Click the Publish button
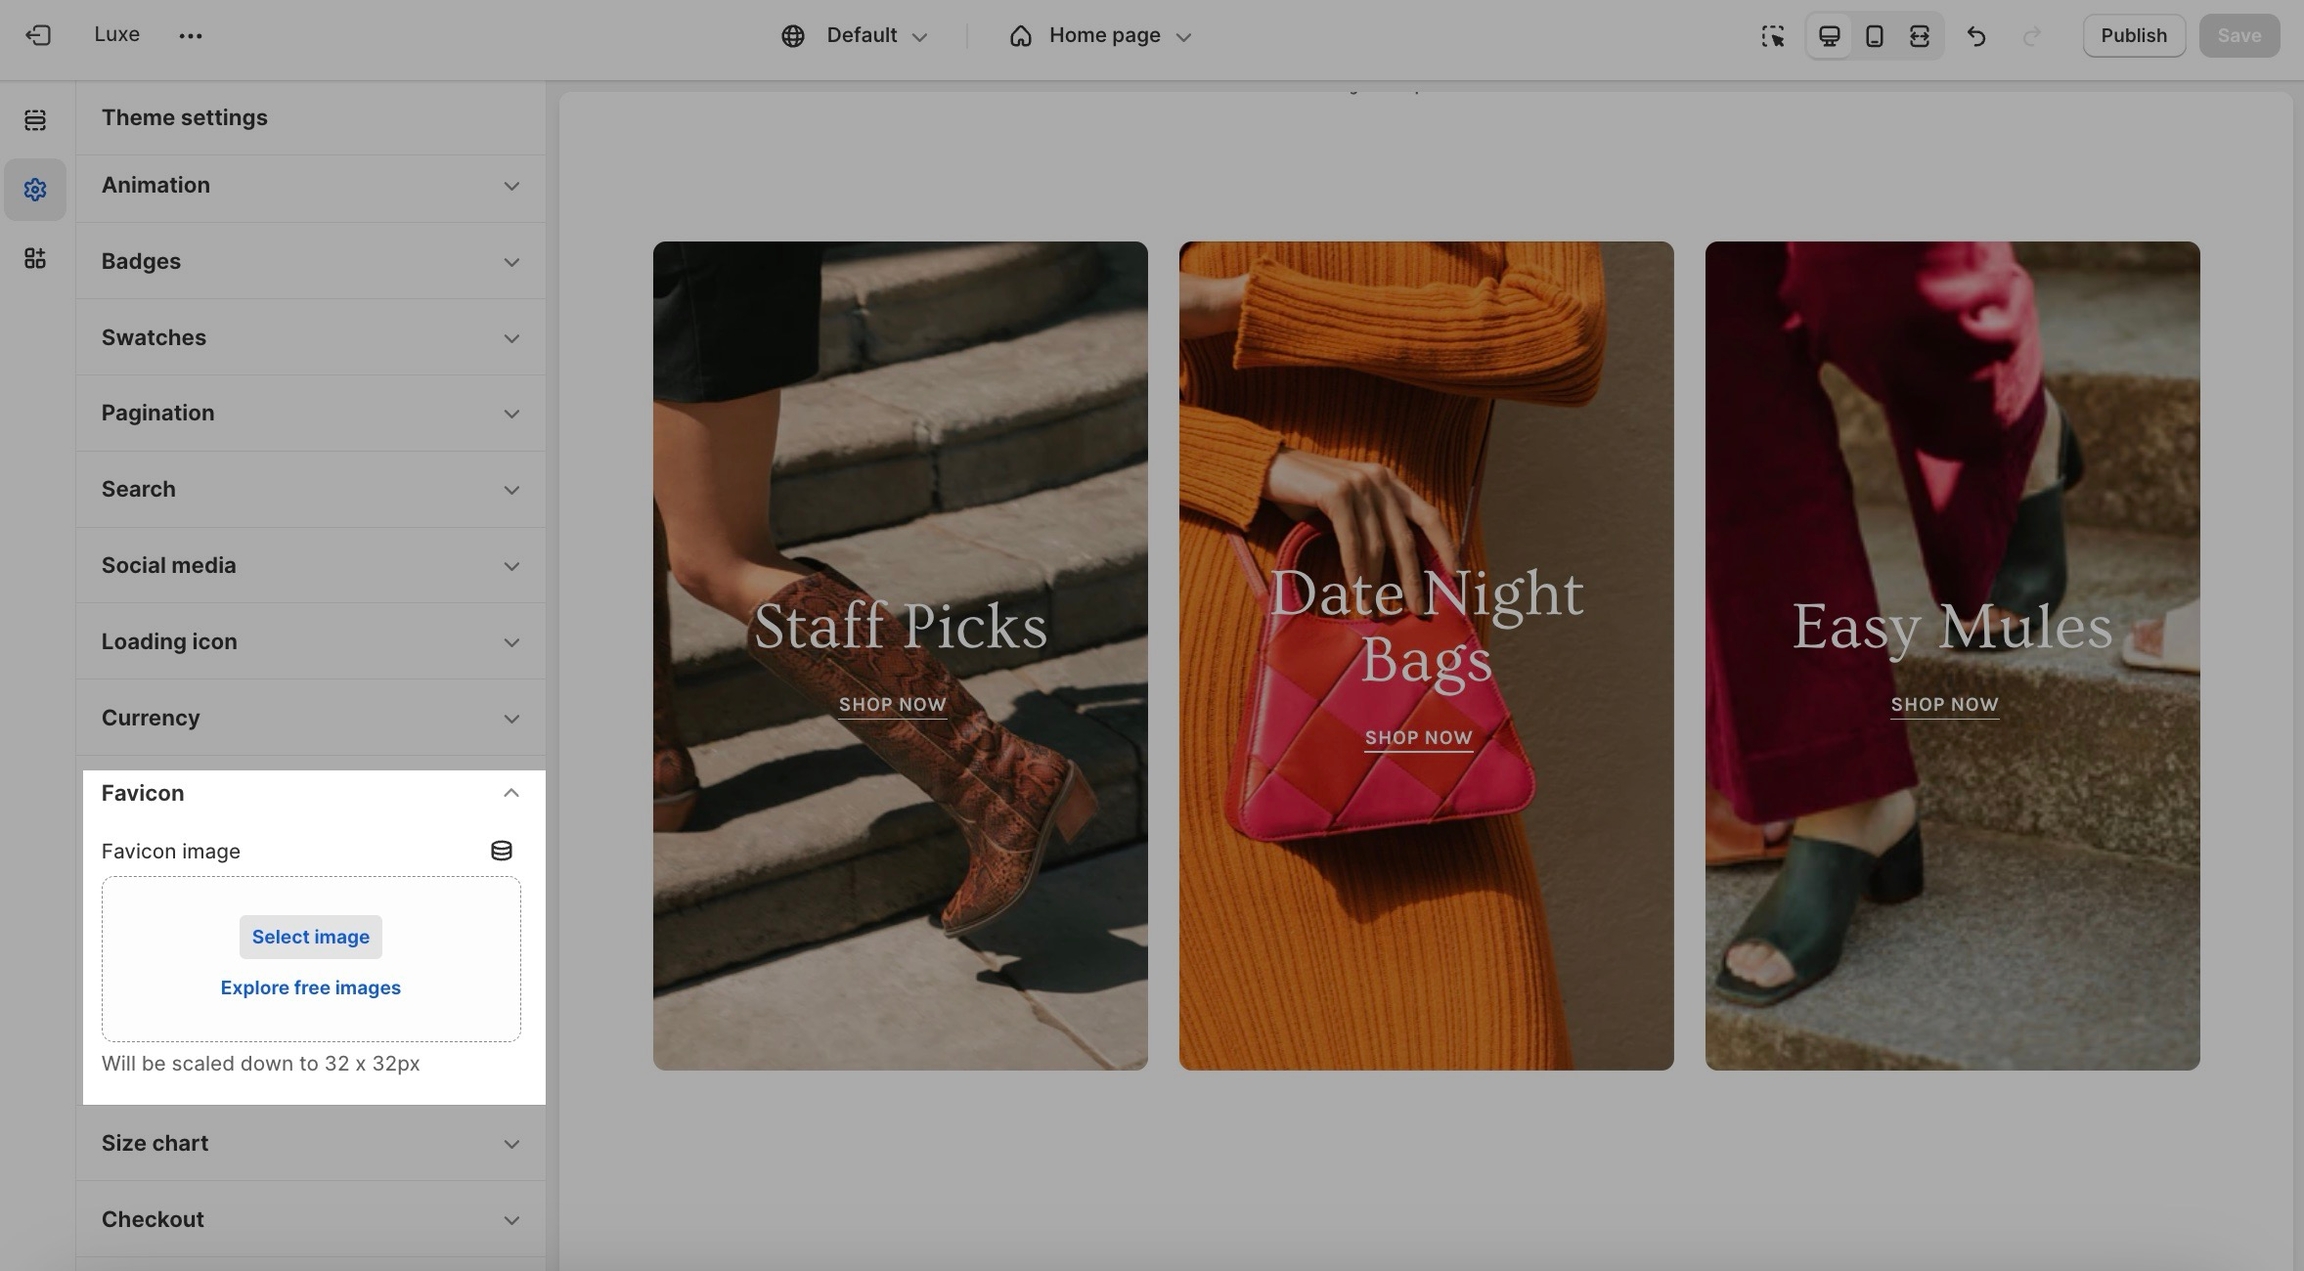Screen dimensions: 2304x1271 coord(2133,36)
